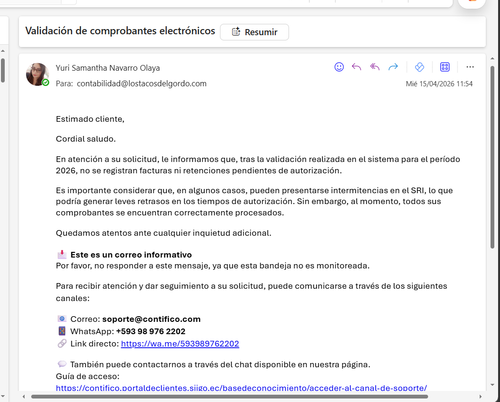Image resolution: width=500 pixels, height=402 pixels.
Task: Reply to the email
Action: [x=357, y=67]
